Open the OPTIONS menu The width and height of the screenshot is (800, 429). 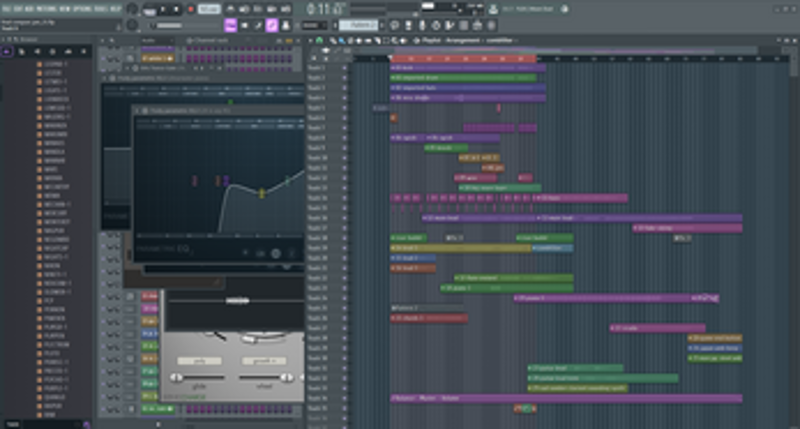point(81,9)
